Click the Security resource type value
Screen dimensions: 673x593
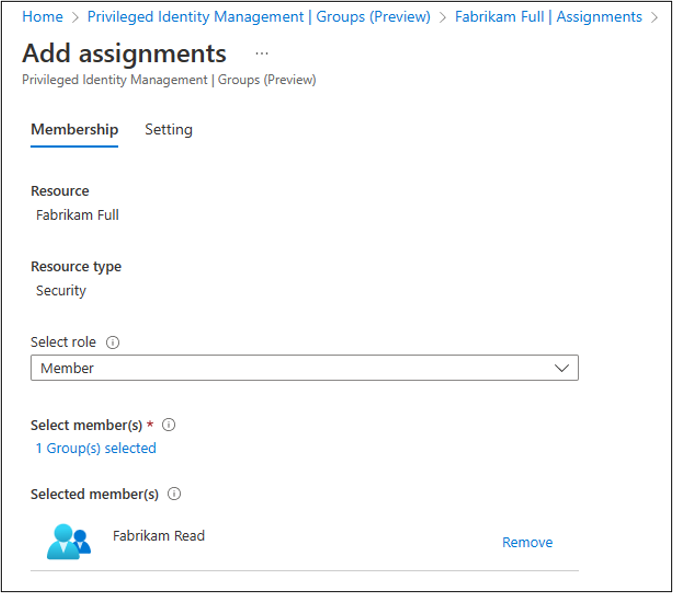61,290
